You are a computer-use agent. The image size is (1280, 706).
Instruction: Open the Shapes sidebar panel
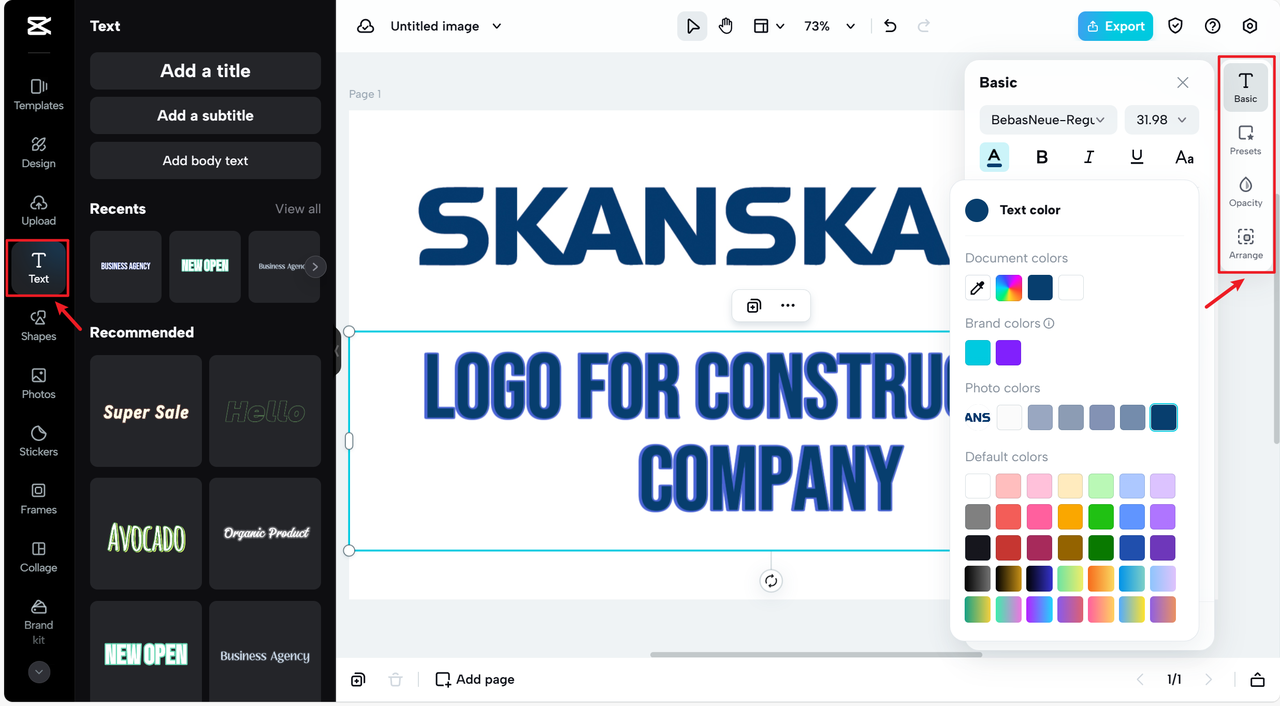click(x=39, y=325)
